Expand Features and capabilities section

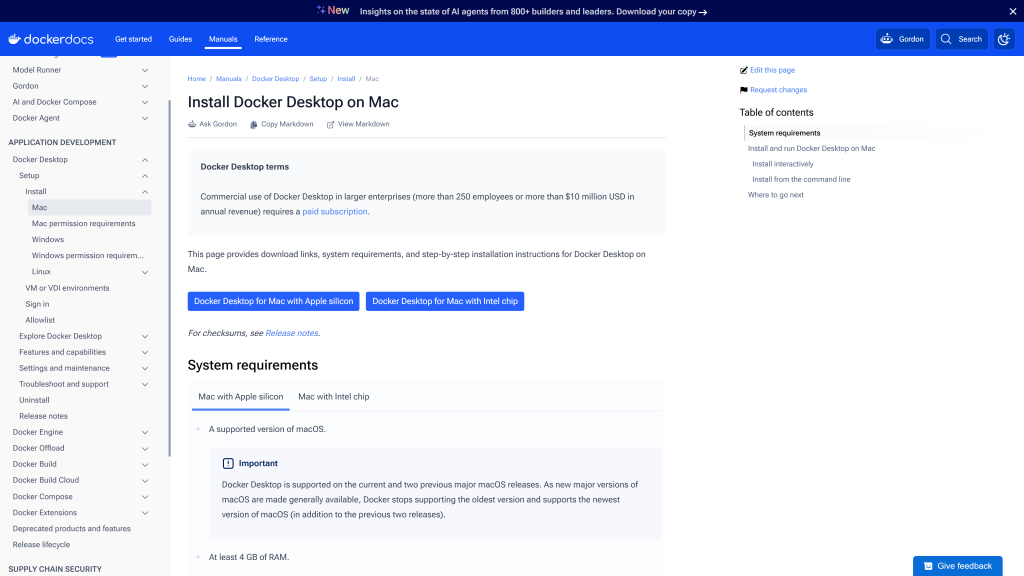point(145,352)
